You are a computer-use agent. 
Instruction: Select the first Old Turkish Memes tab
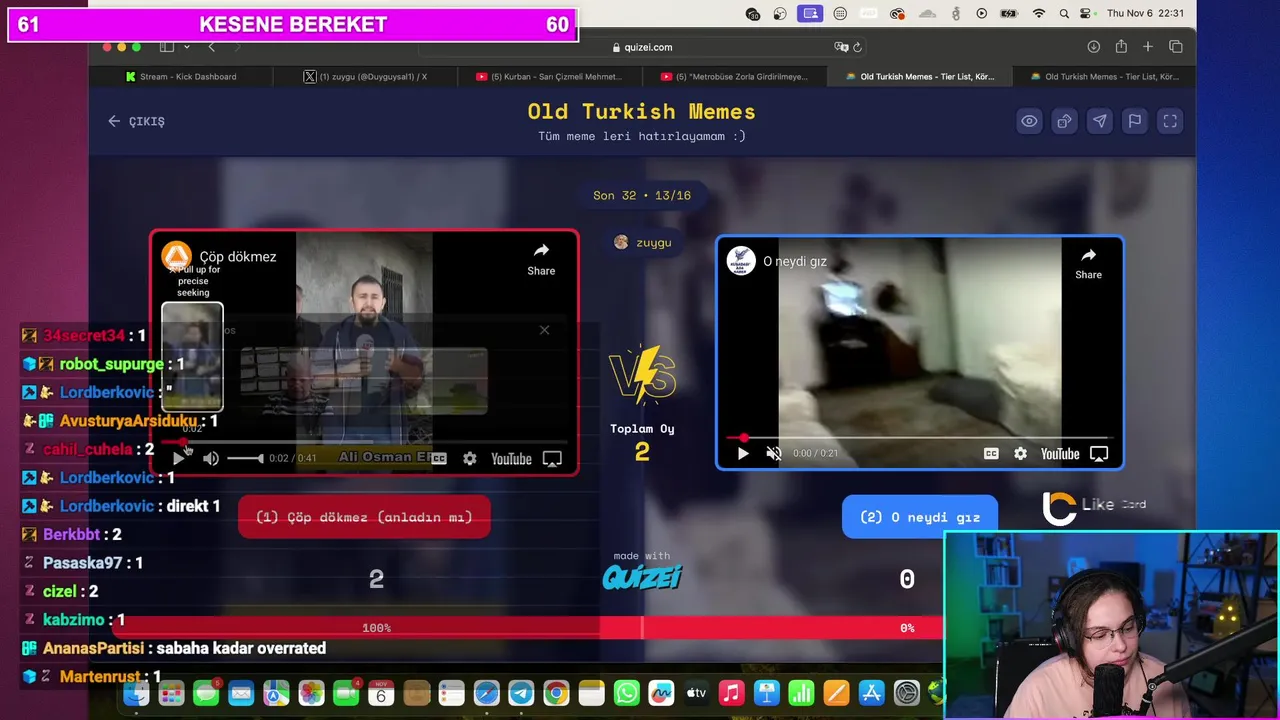(919, 77)
